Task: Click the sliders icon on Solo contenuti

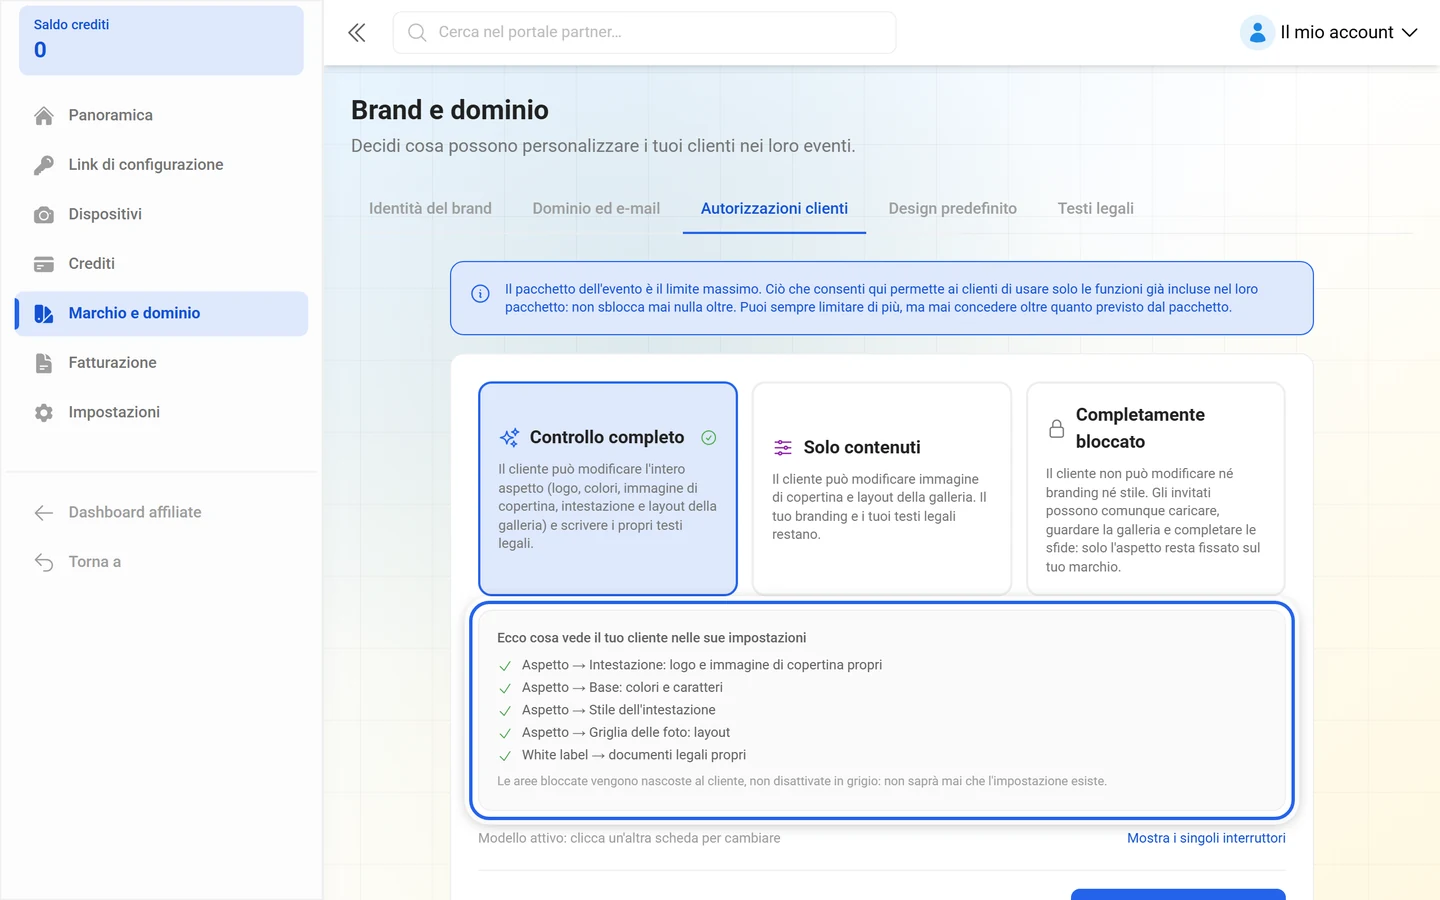Action: [x=783, y=448]
